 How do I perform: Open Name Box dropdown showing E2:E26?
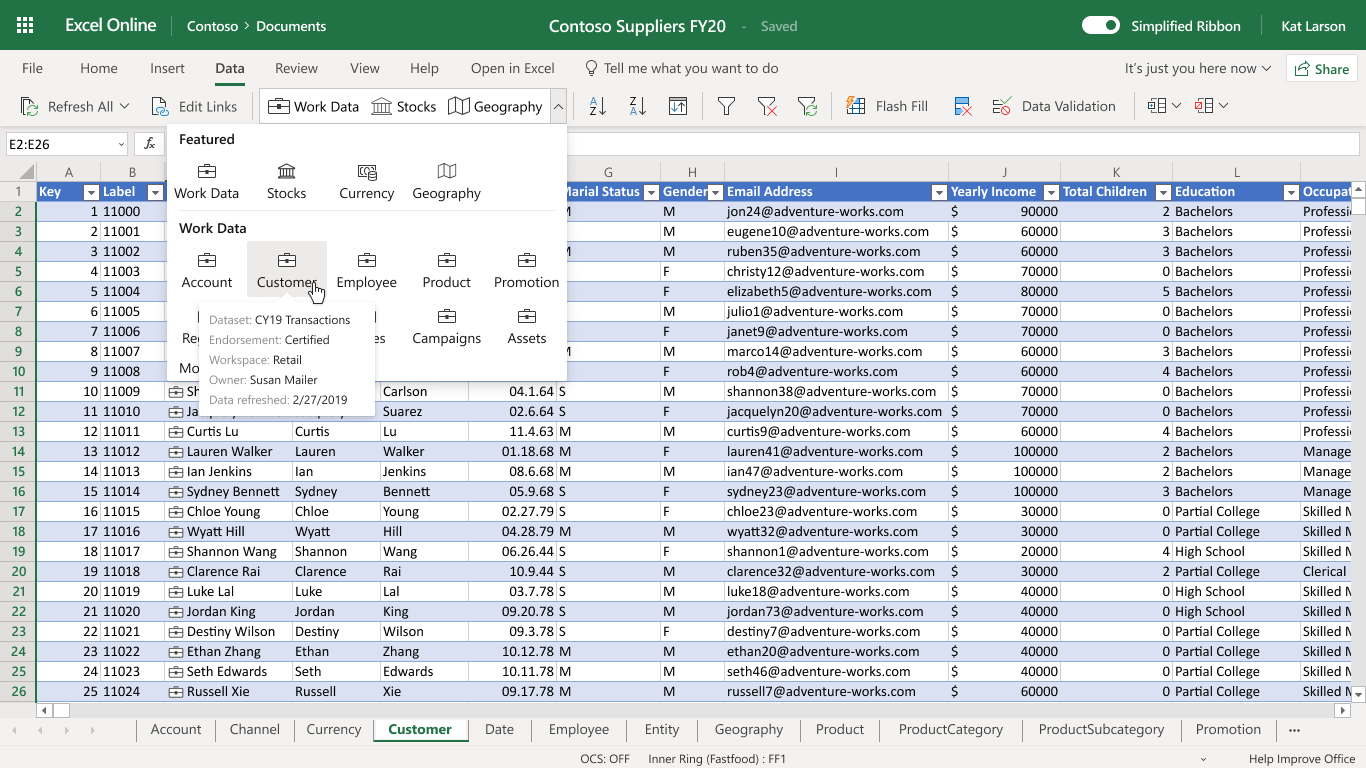120,144
